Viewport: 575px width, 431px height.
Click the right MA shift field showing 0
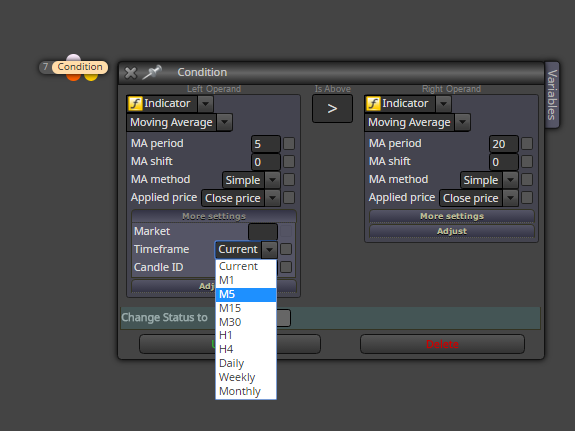pos(504,162)
